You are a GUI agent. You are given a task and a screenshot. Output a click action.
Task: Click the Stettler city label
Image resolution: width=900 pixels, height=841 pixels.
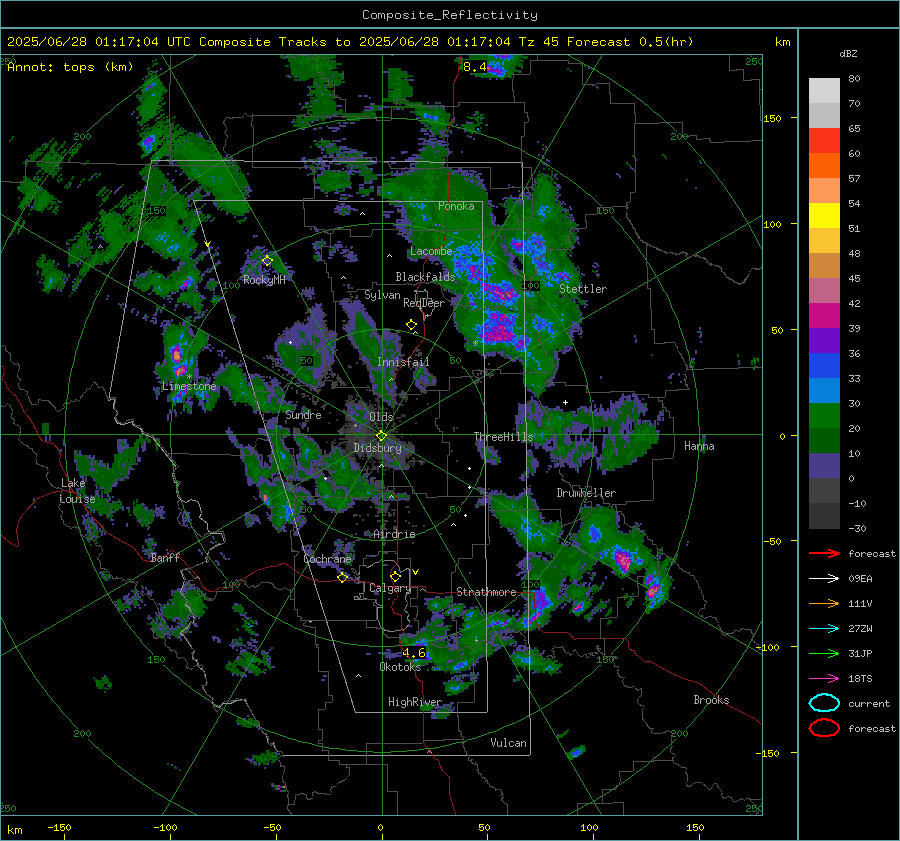click(583, 289)
